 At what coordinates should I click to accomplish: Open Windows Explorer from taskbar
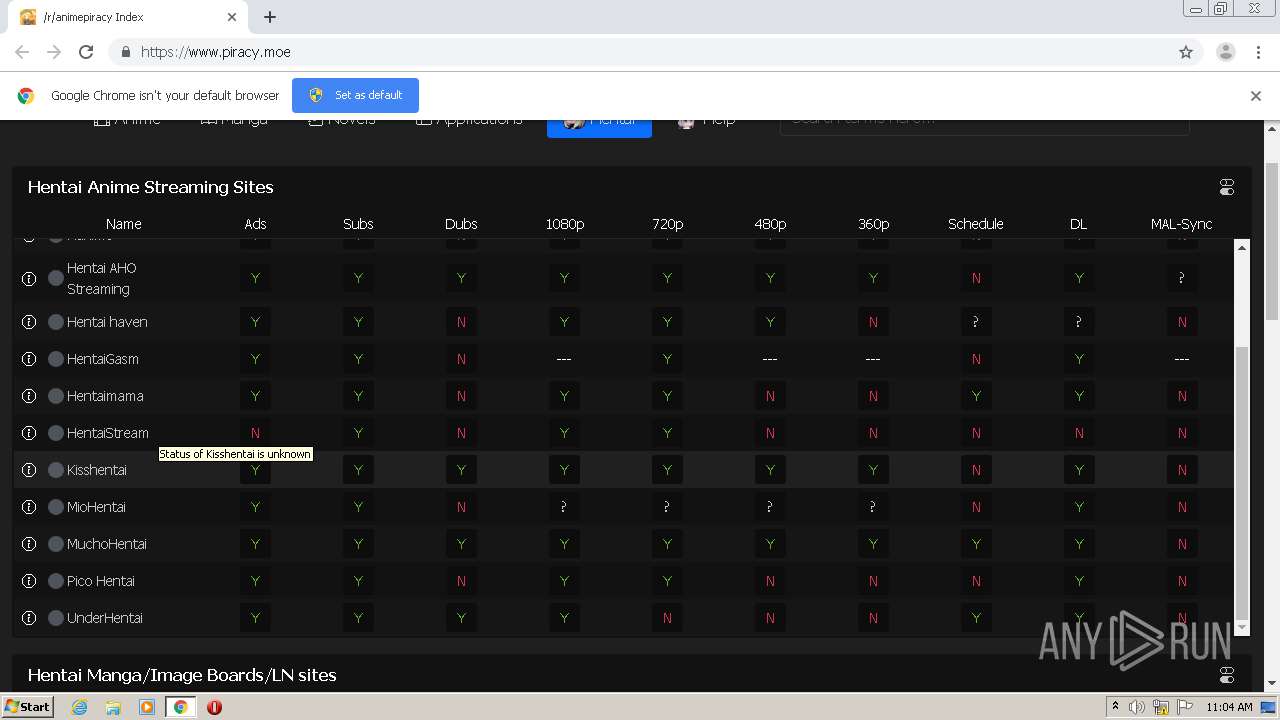pyautogui.click(x=113, y=707)
